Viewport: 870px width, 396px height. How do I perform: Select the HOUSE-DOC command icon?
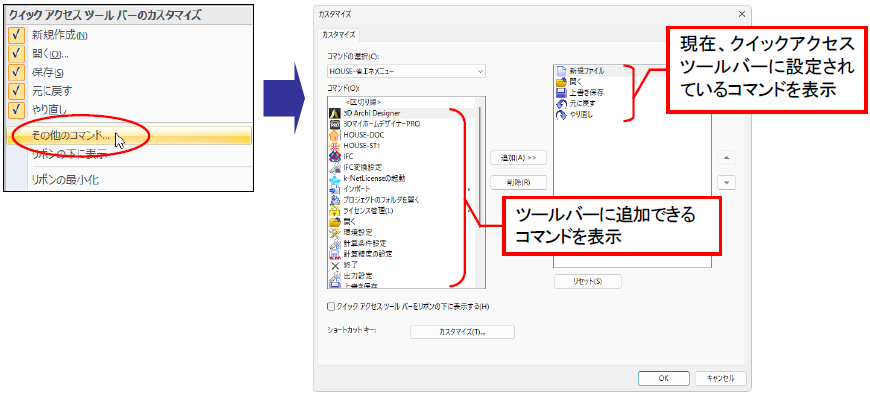pos(335,135)
